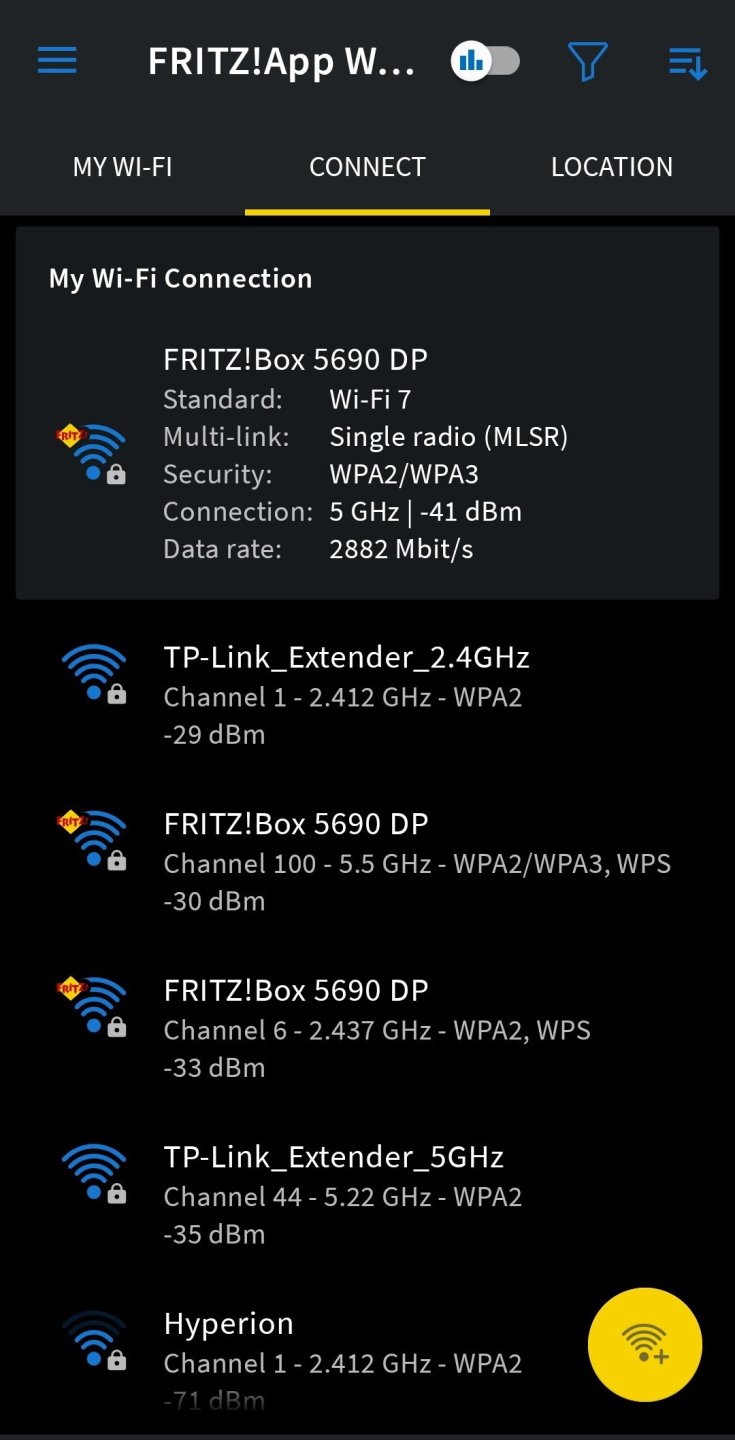Tap the TP-Link_Extender_2.4GHz signal icon
Image resolution: width=735 pixels, height=1440 pixels.
pyautogui.click(x=94, y=674)
